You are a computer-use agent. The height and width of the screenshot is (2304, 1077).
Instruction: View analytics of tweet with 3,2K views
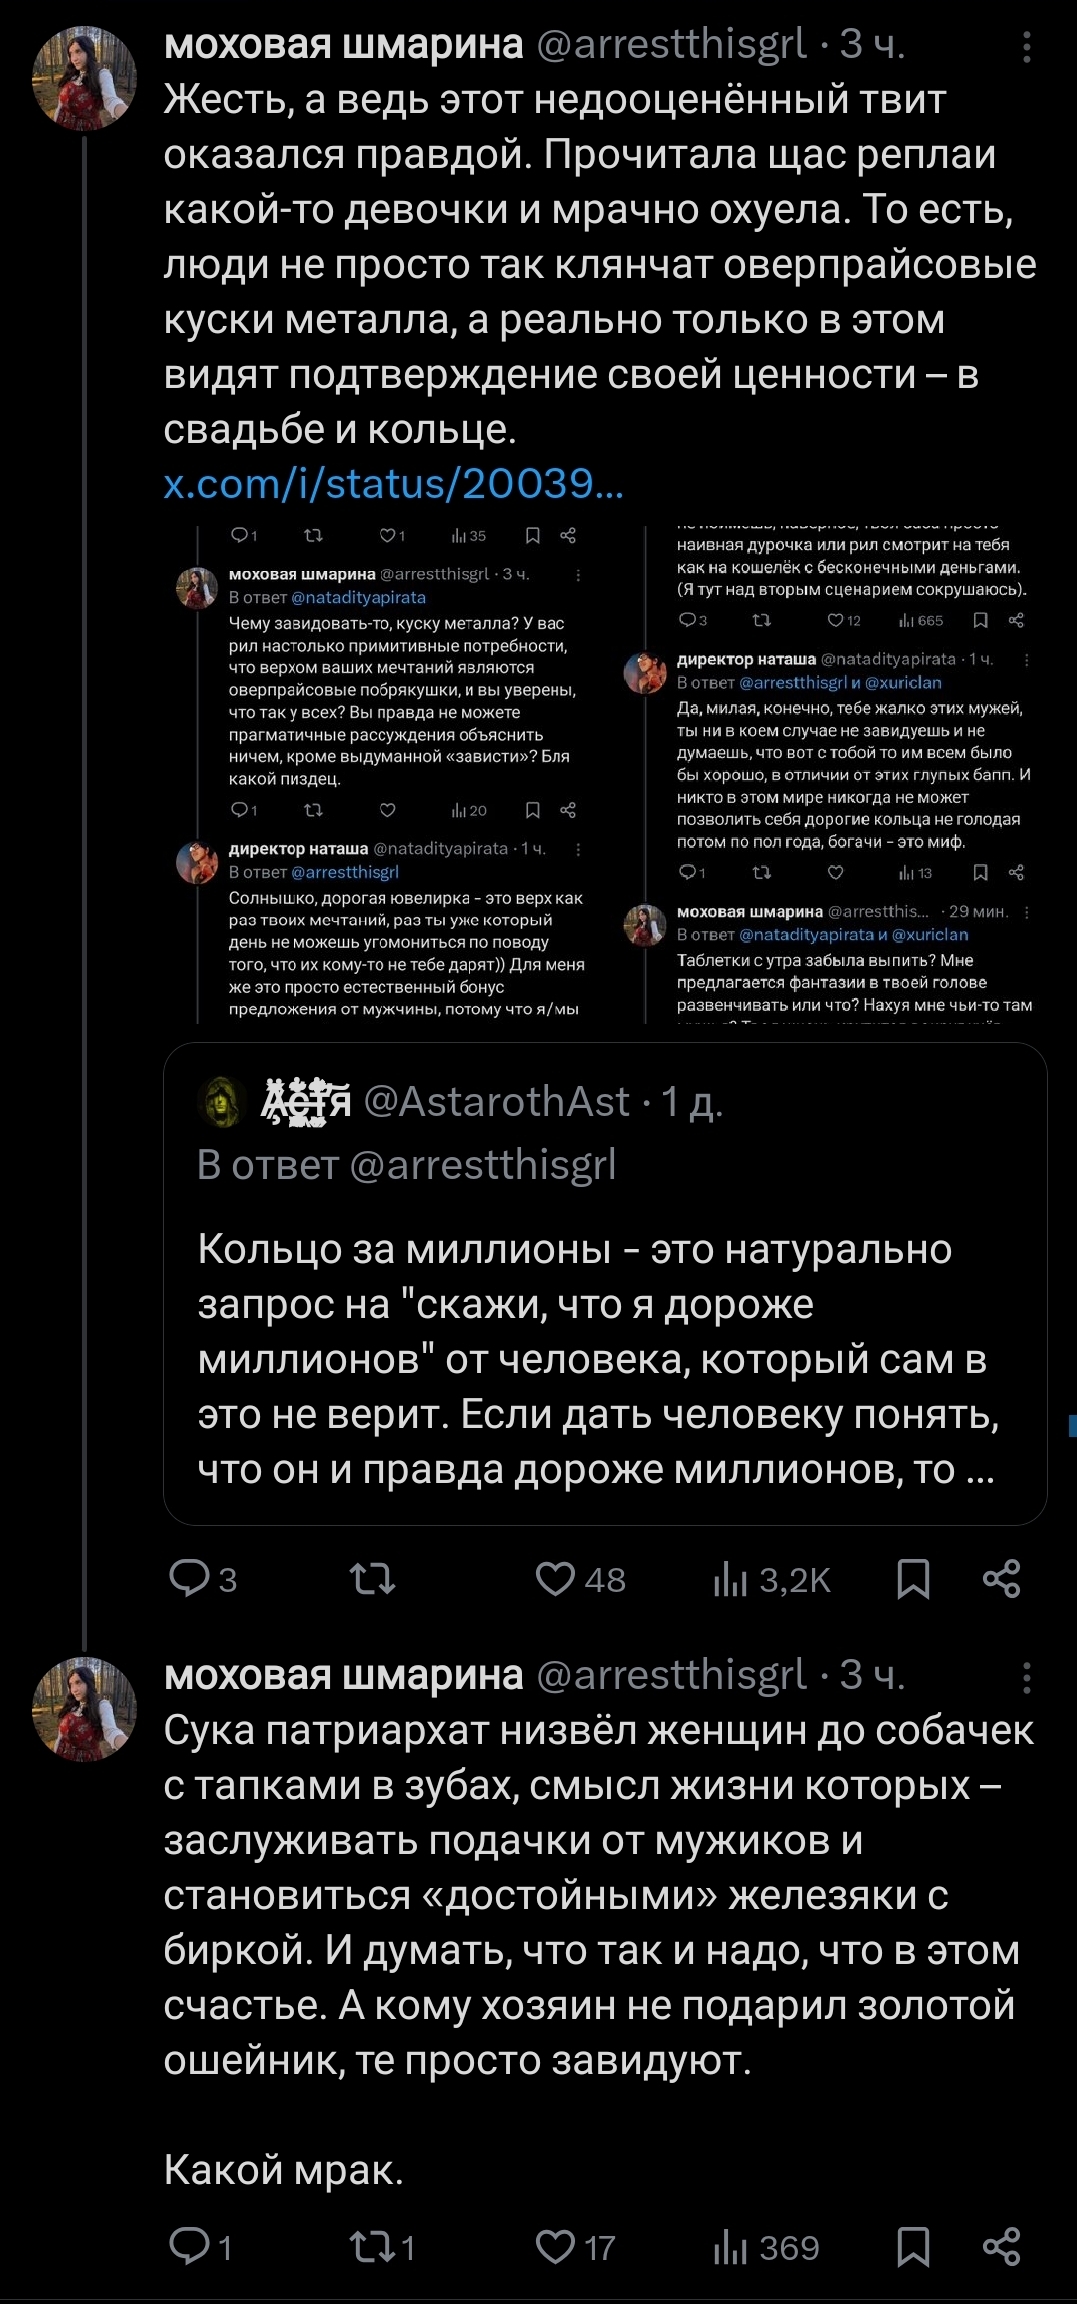click(x=772, y=1579)
